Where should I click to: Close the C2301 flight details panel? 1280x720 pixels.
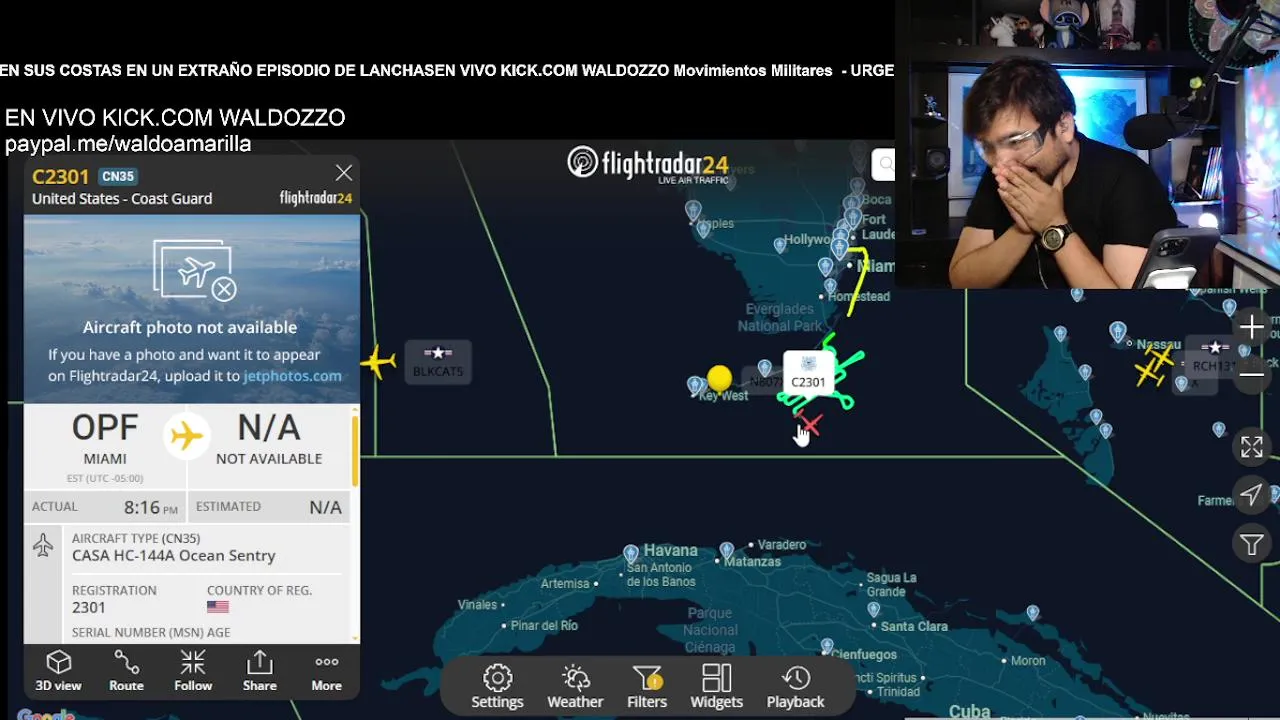tap(344, 173)
